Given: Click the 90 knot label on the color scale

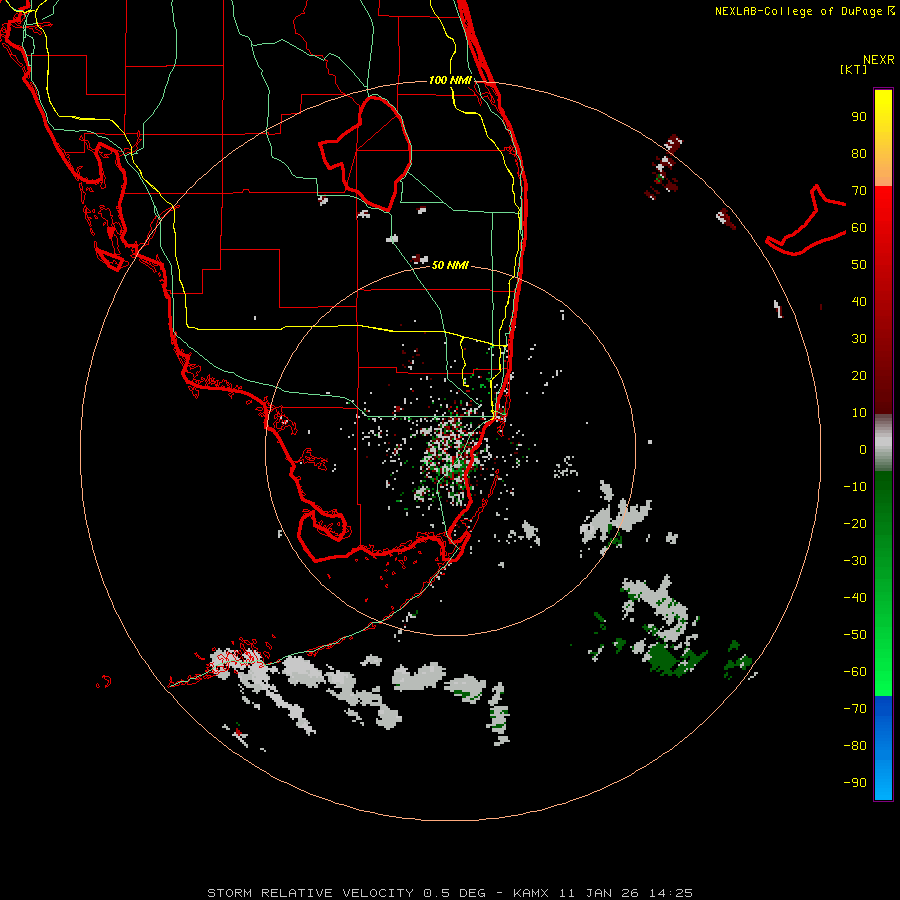Looking at the screenshot, I should pyautogui.click(x=859, y=117).
